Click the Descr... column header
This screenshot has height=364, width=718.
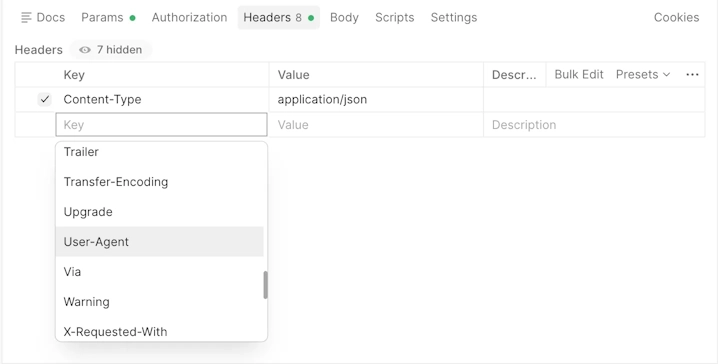pos(514,75)
